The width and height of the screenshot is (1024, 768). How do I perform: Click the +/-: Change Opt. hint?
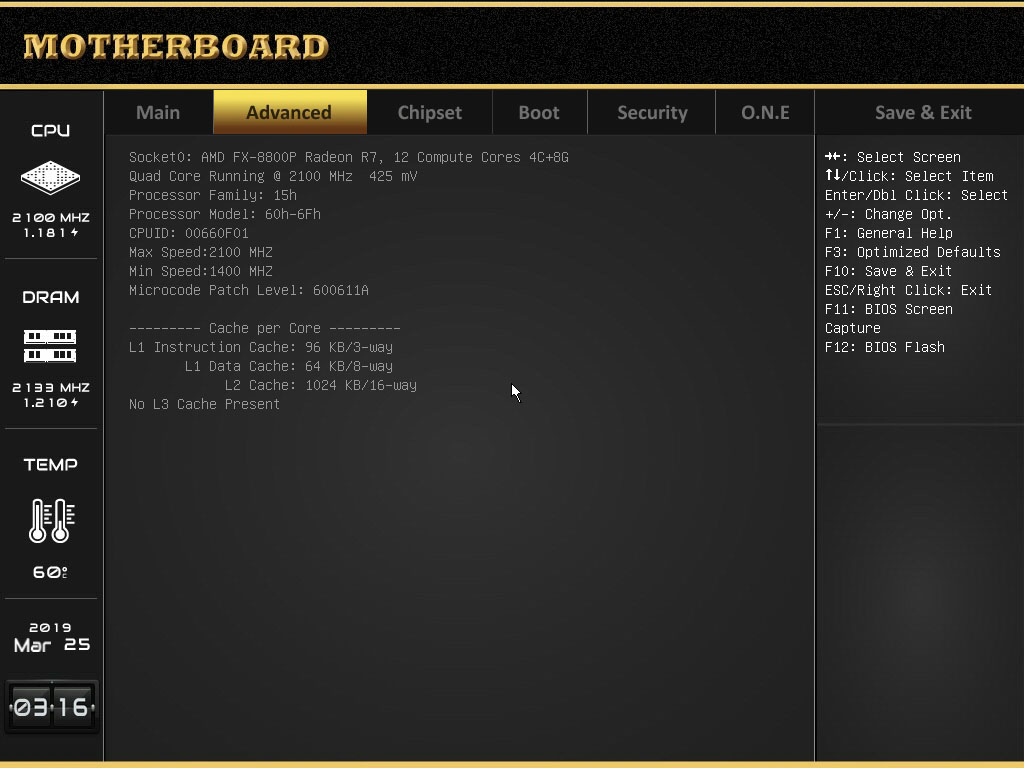[888, 214]
